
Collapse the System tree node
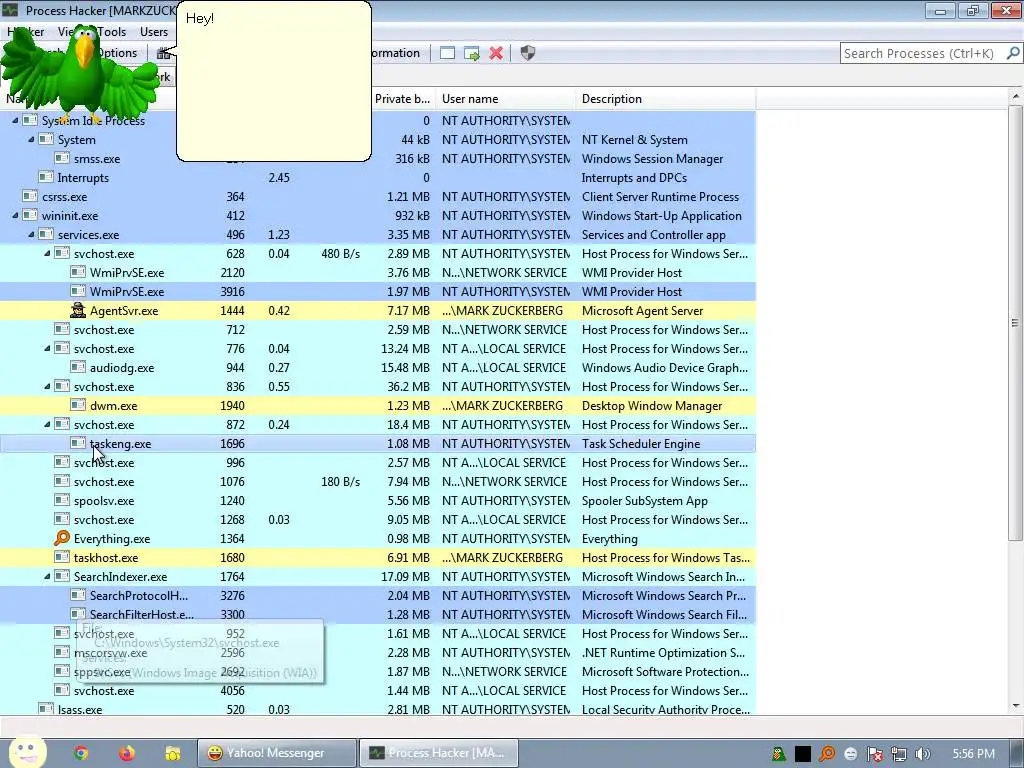coord(31,139)
